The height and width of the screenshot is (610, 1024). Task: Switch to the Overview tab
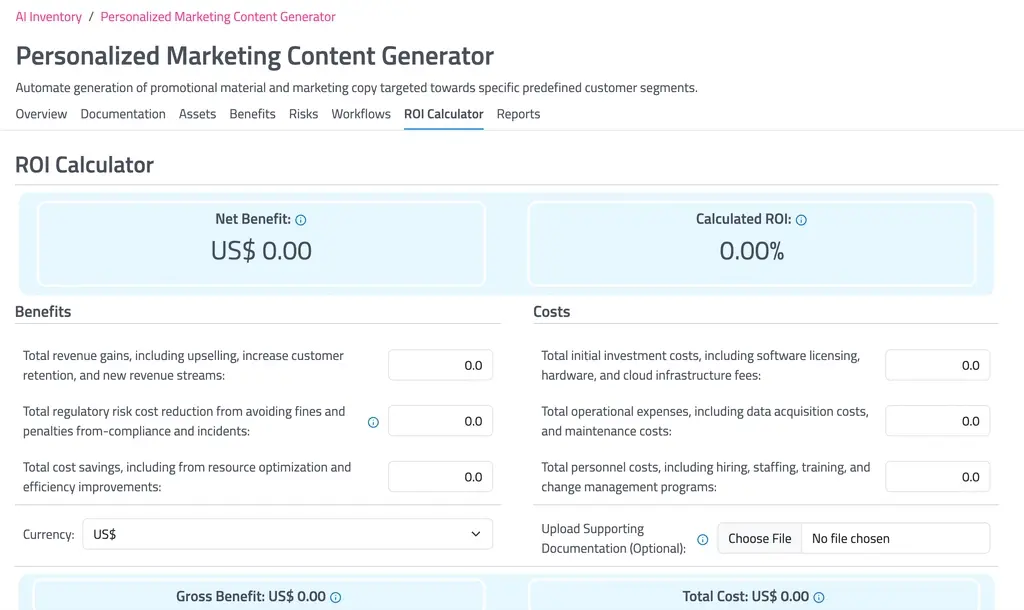click(41, 114)
